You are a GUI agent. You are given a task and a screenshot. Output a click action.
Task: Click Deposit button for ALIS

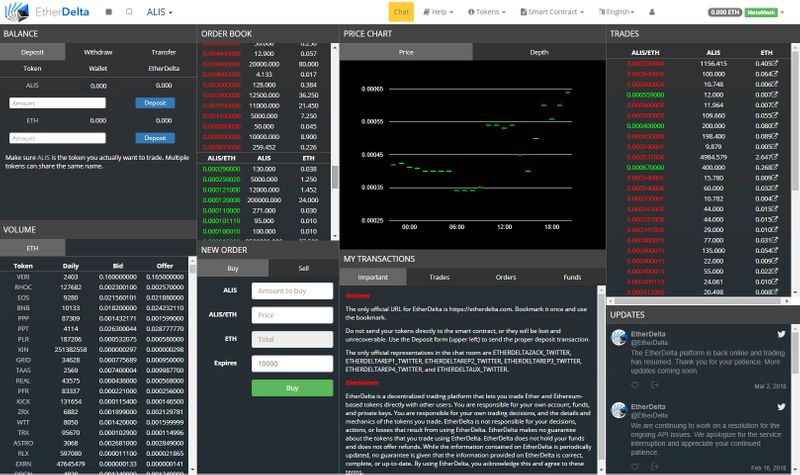pyautogui.click(x=155, y=103)
